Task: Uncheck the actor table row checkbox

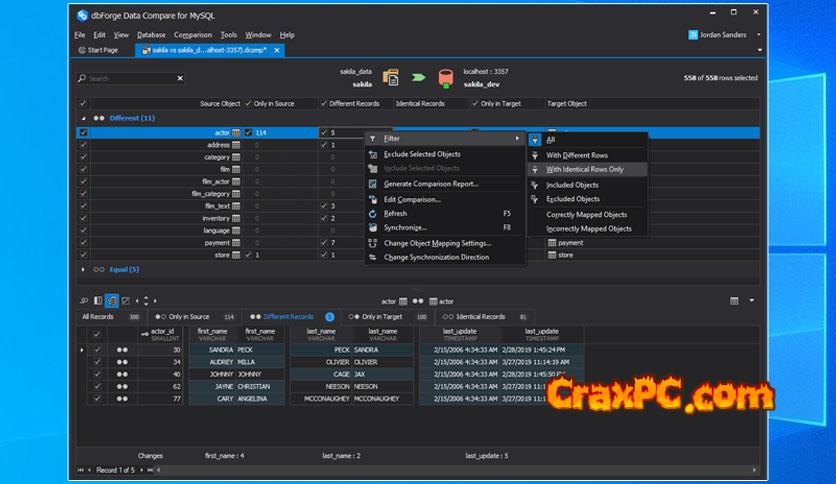Action: [83, 132]
